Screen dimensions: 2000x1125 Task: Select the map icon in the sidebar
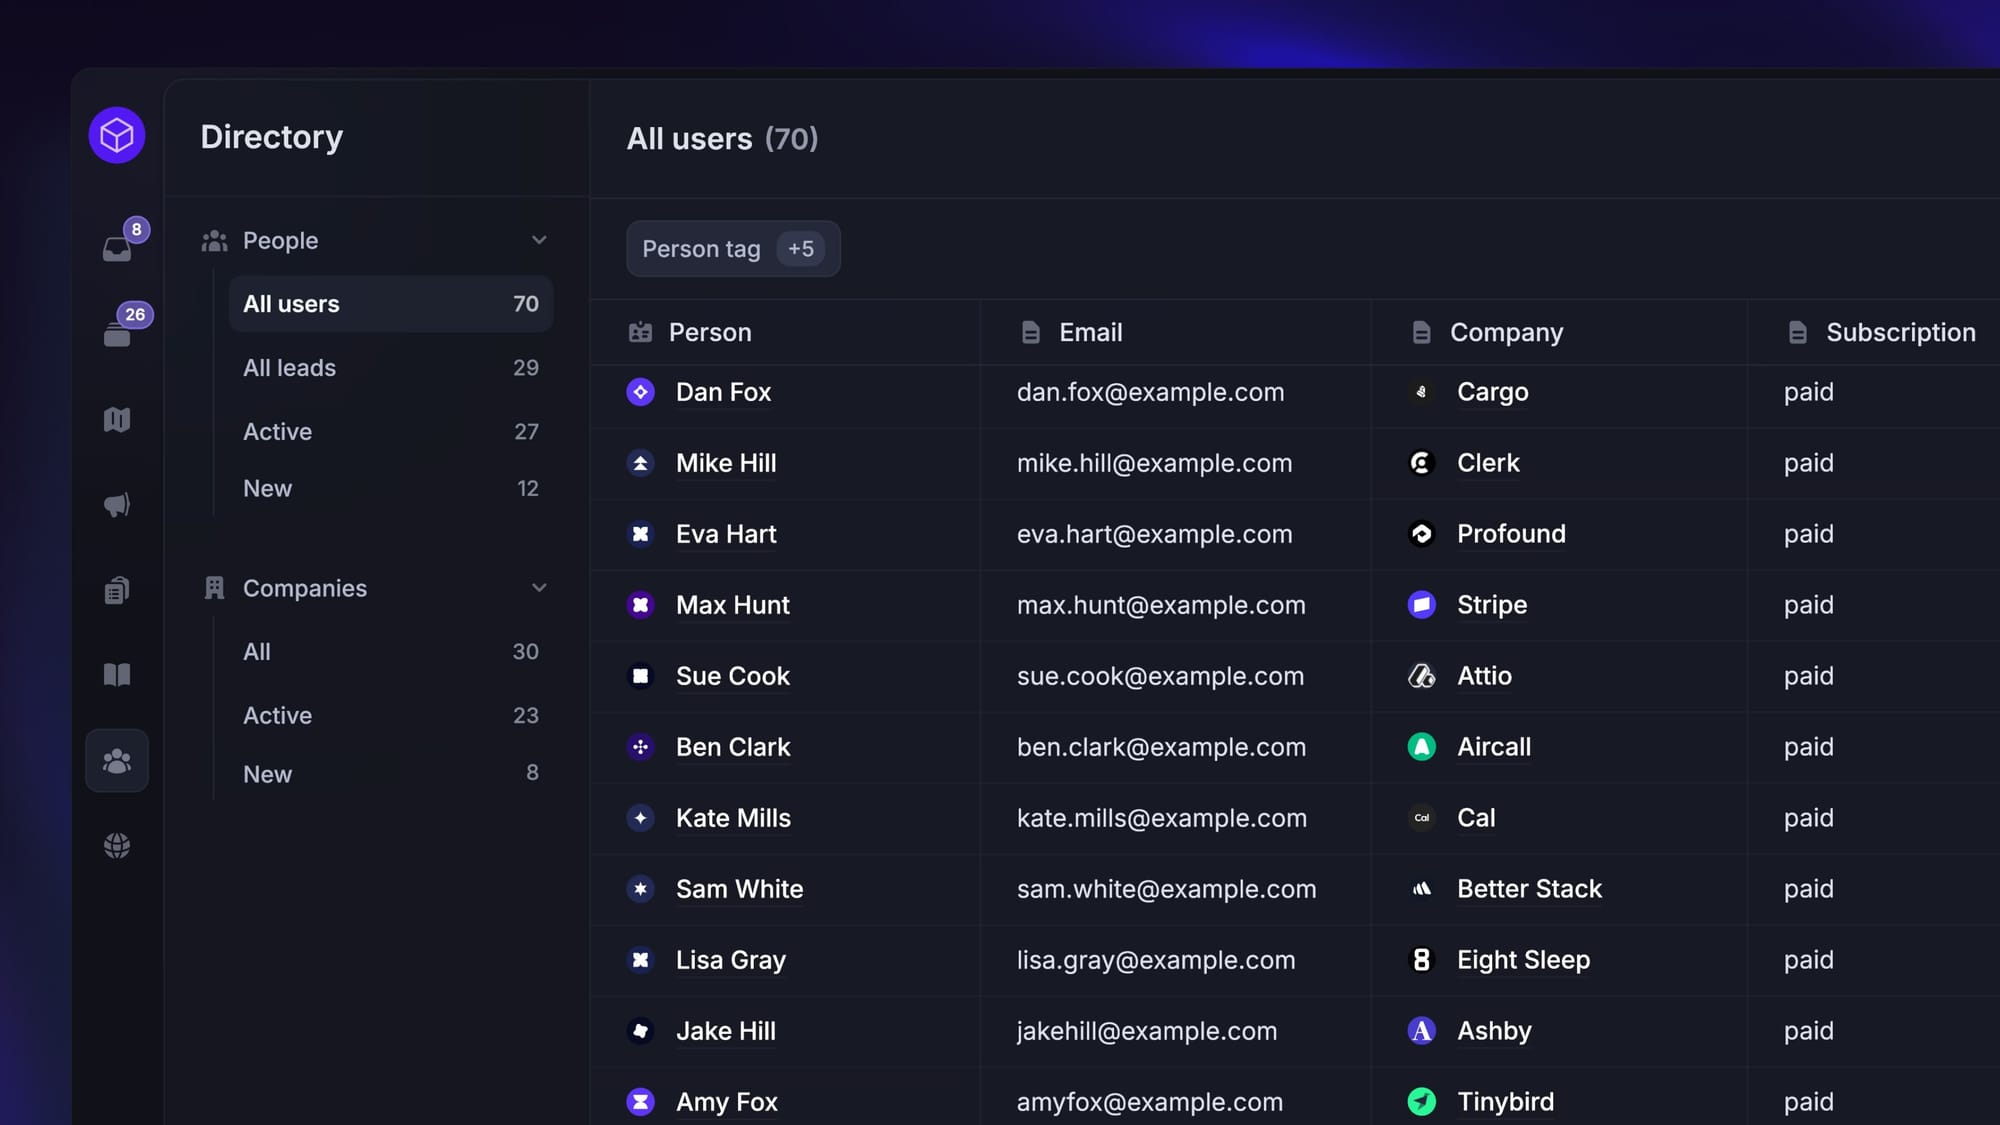click(x=117, y=419)
